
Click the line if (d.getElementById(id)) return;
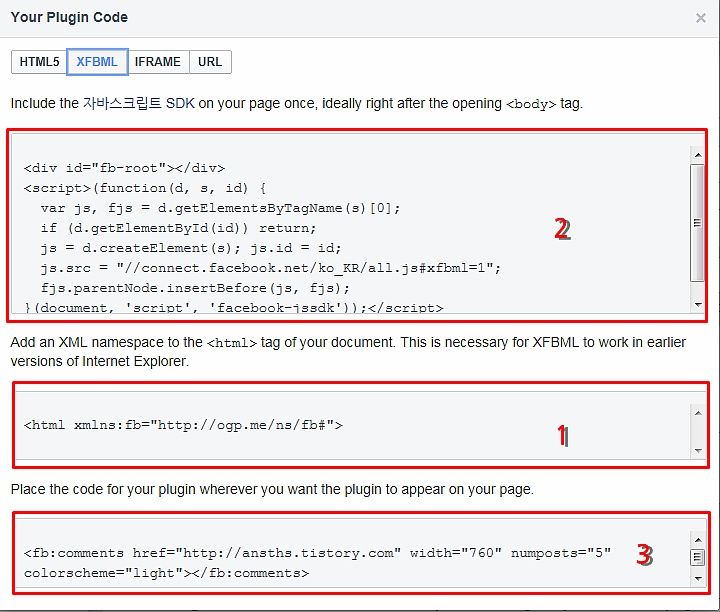178,228
